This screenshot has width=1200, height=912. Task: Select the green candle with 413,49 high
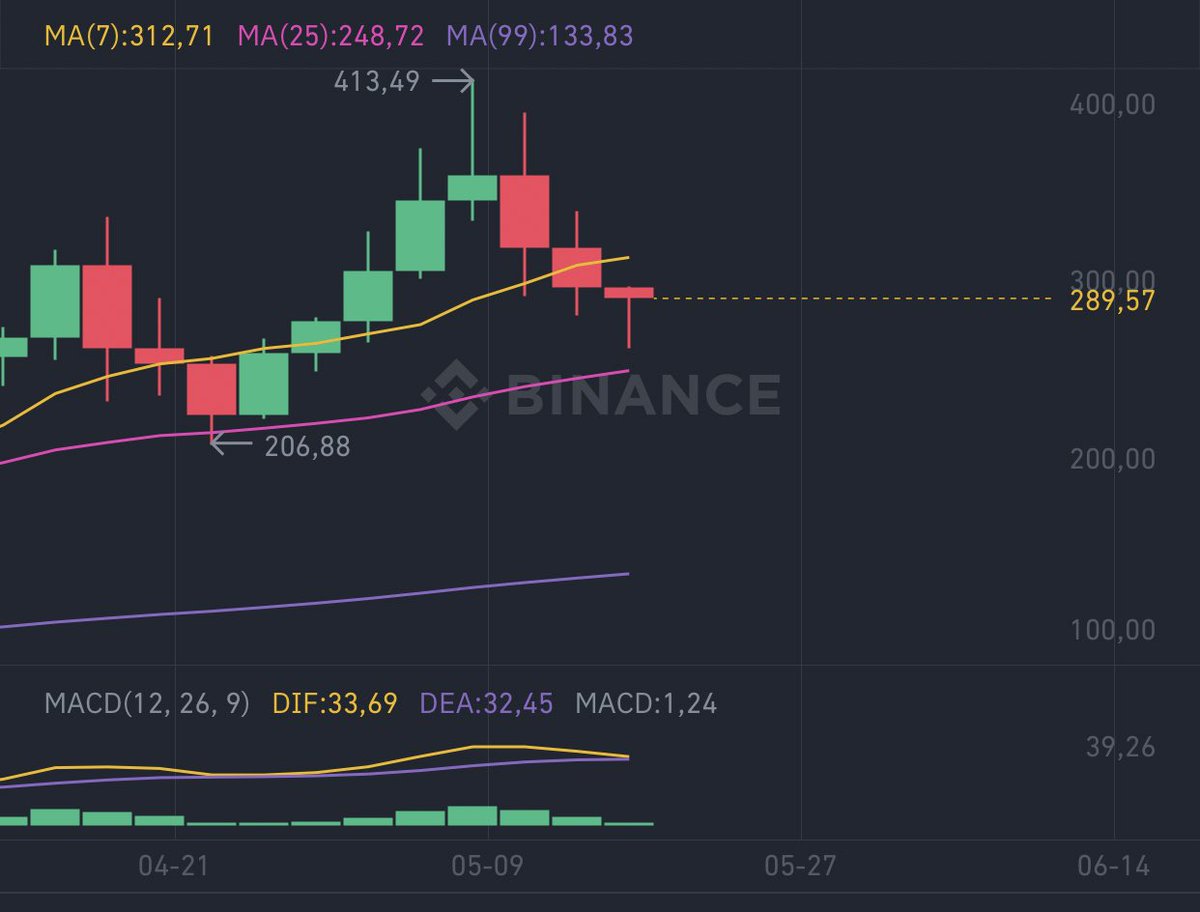click(x=472, y=187)
